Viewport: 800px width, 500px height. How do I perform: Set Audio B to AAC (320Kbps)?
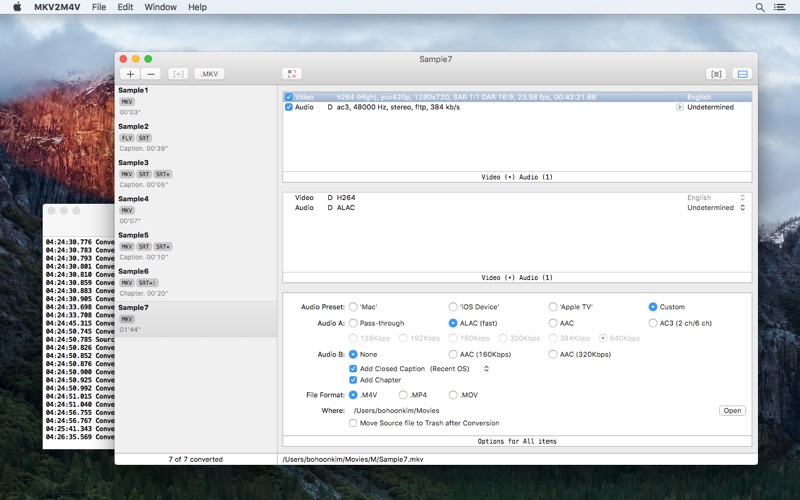[x=553, y=354]
